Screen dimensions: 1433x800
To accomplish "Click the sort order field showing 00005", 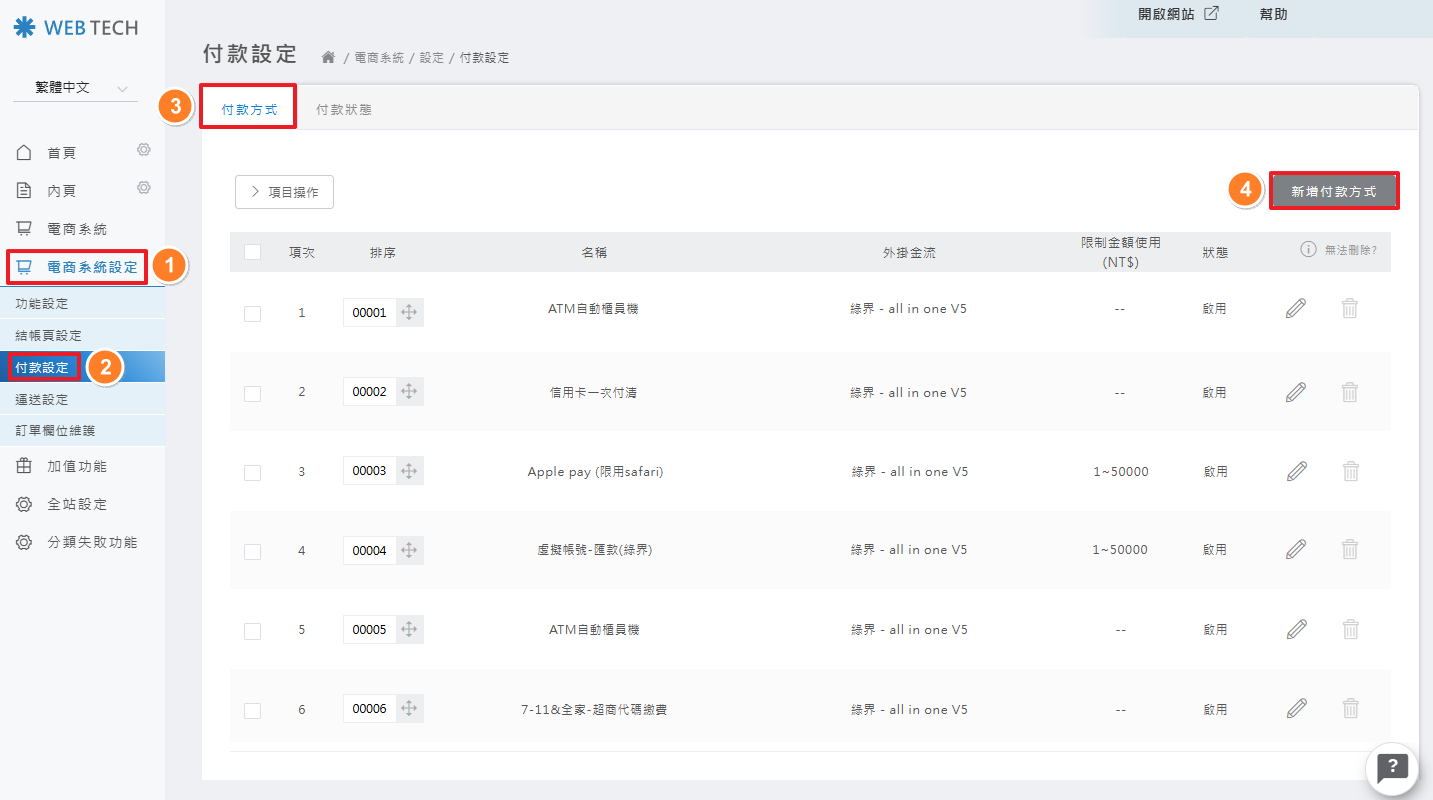I will point(369,630).
